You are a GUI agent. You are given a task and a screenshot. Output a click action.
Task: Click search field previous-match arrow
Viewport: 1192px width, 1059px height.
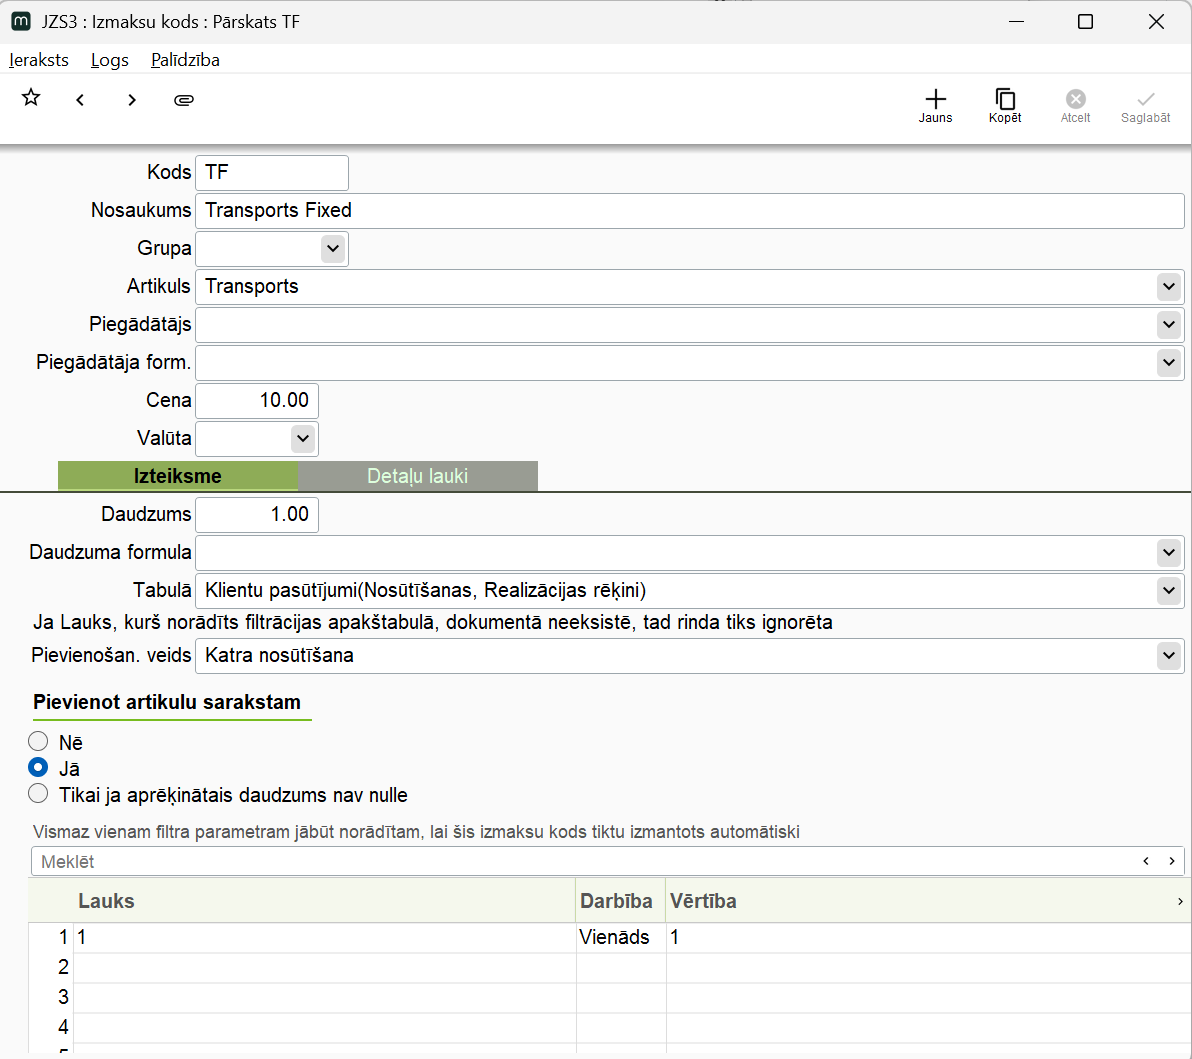[1147, 861]
